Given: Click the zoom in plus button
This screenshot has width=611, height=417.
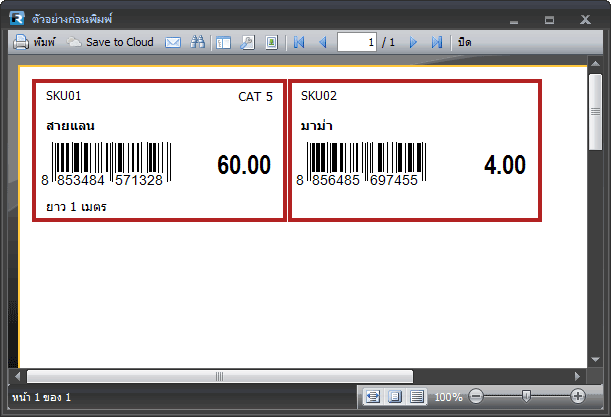Looking at the screenshot, I should point(578,397).
